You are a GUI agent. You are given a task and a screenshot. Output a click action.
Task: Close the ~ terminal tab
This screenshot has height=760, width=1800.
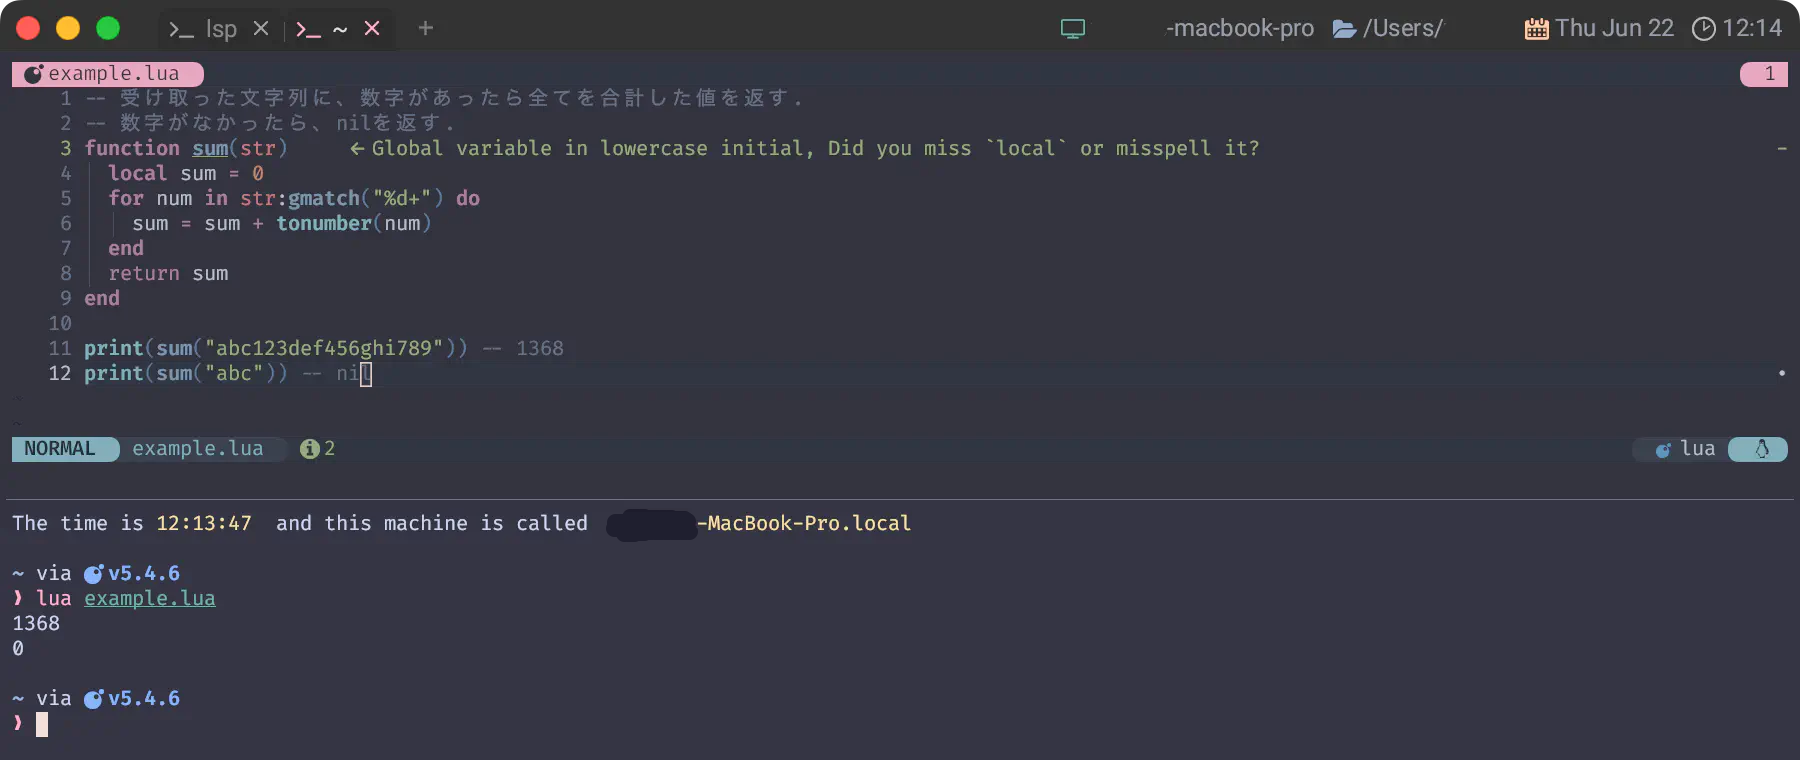pos(372,29)
